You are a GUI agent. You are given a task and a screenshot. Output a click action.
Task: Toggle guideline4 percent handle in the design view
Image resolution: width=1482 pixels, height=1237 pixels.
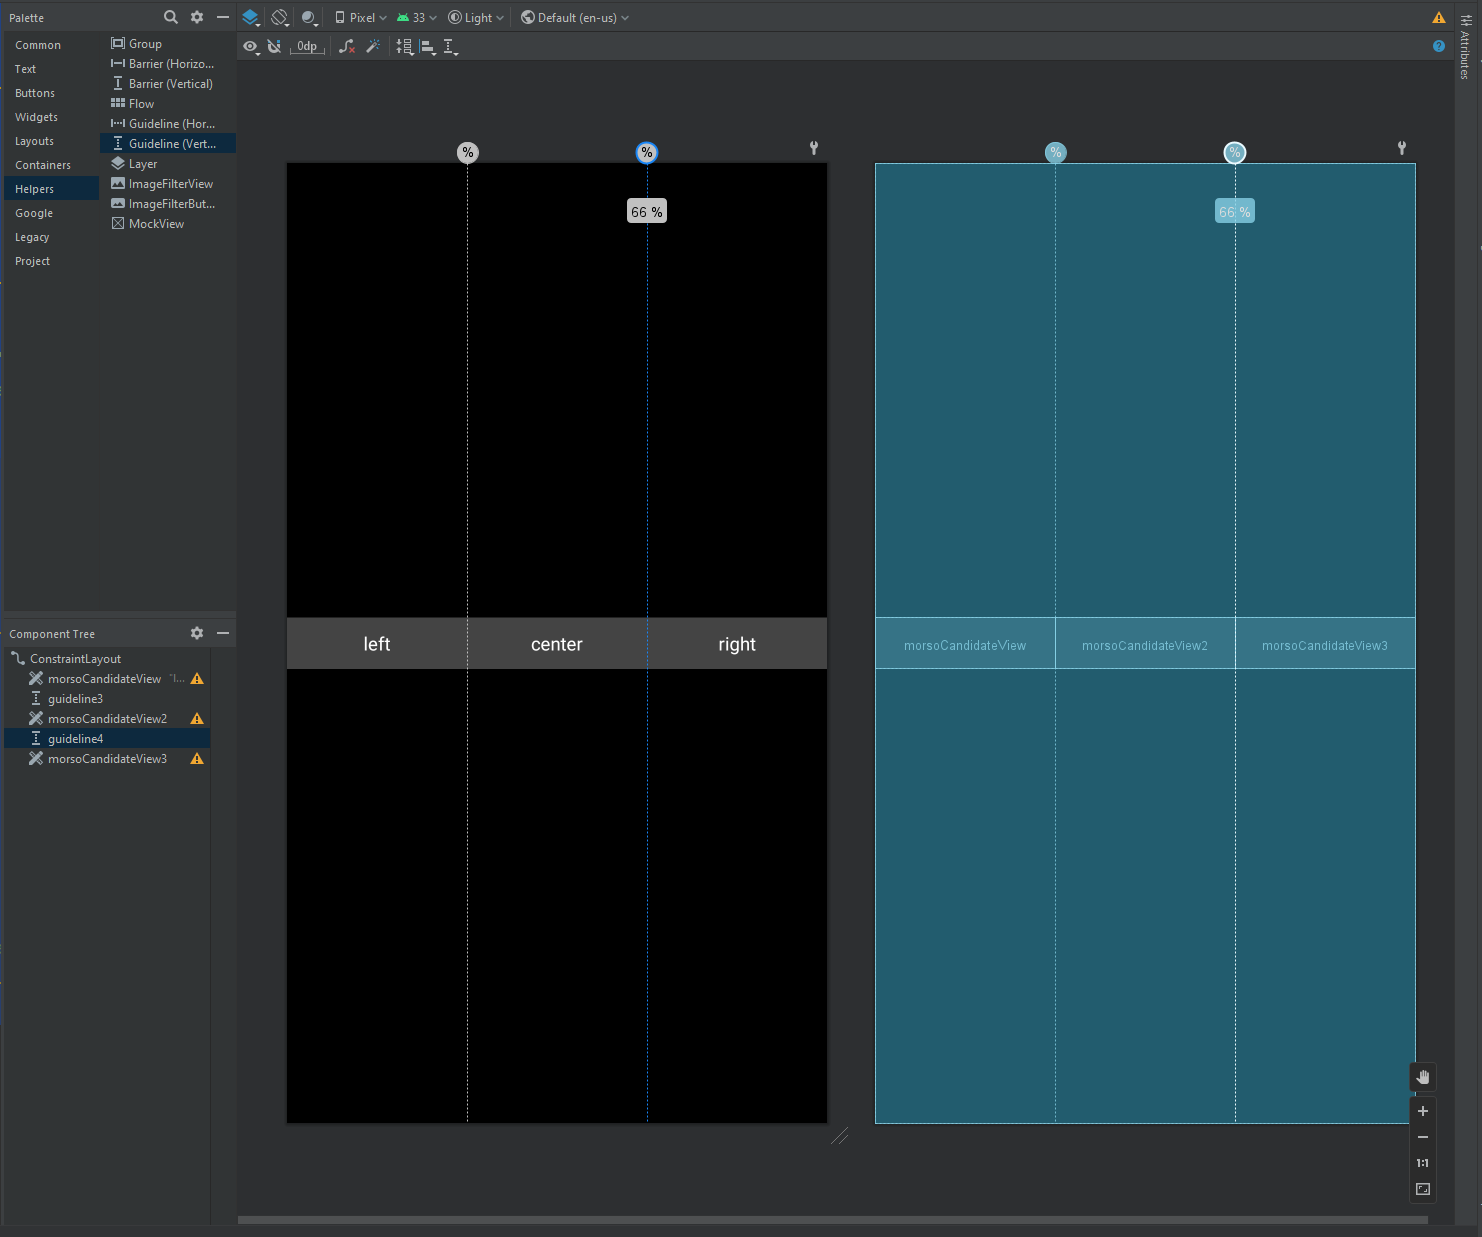[647, 153]
